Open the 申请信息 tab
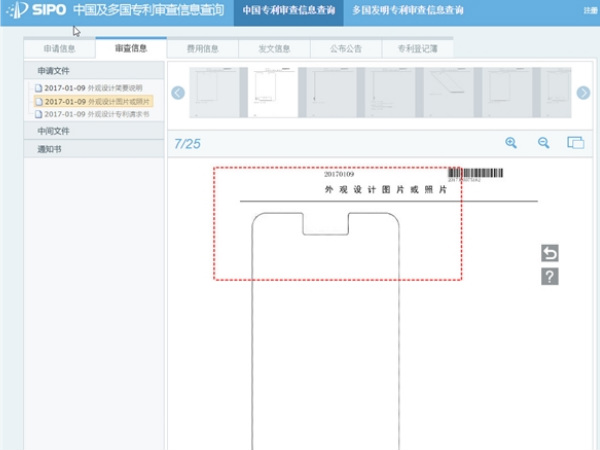The width and height of the screenshot is (600, 450). [59, 49]
